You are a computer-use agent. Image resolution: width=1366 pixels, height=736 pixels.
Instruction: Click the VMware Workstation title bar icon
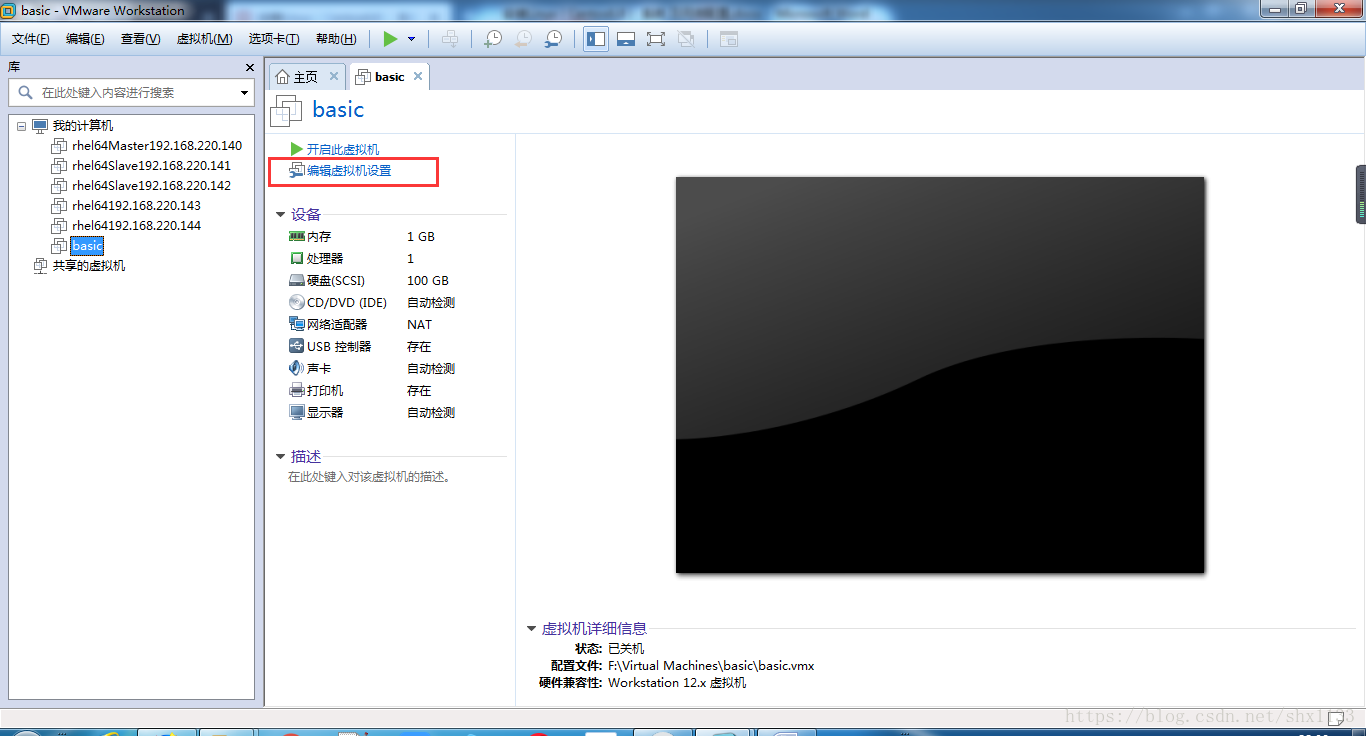click(x=9, y=11)
